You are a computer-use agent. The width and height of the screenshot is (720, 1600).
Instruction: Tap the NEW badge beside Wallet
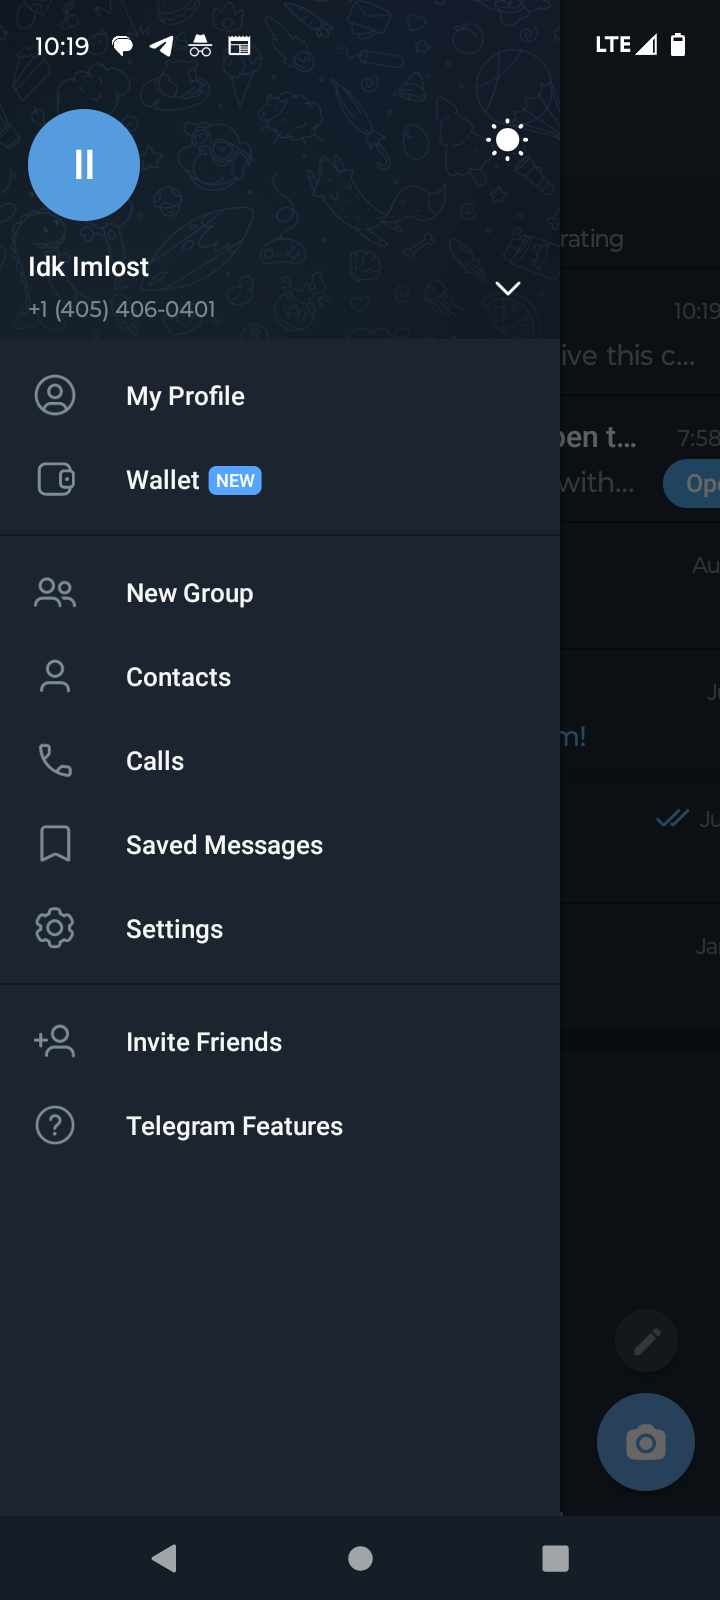click(235, 481)
